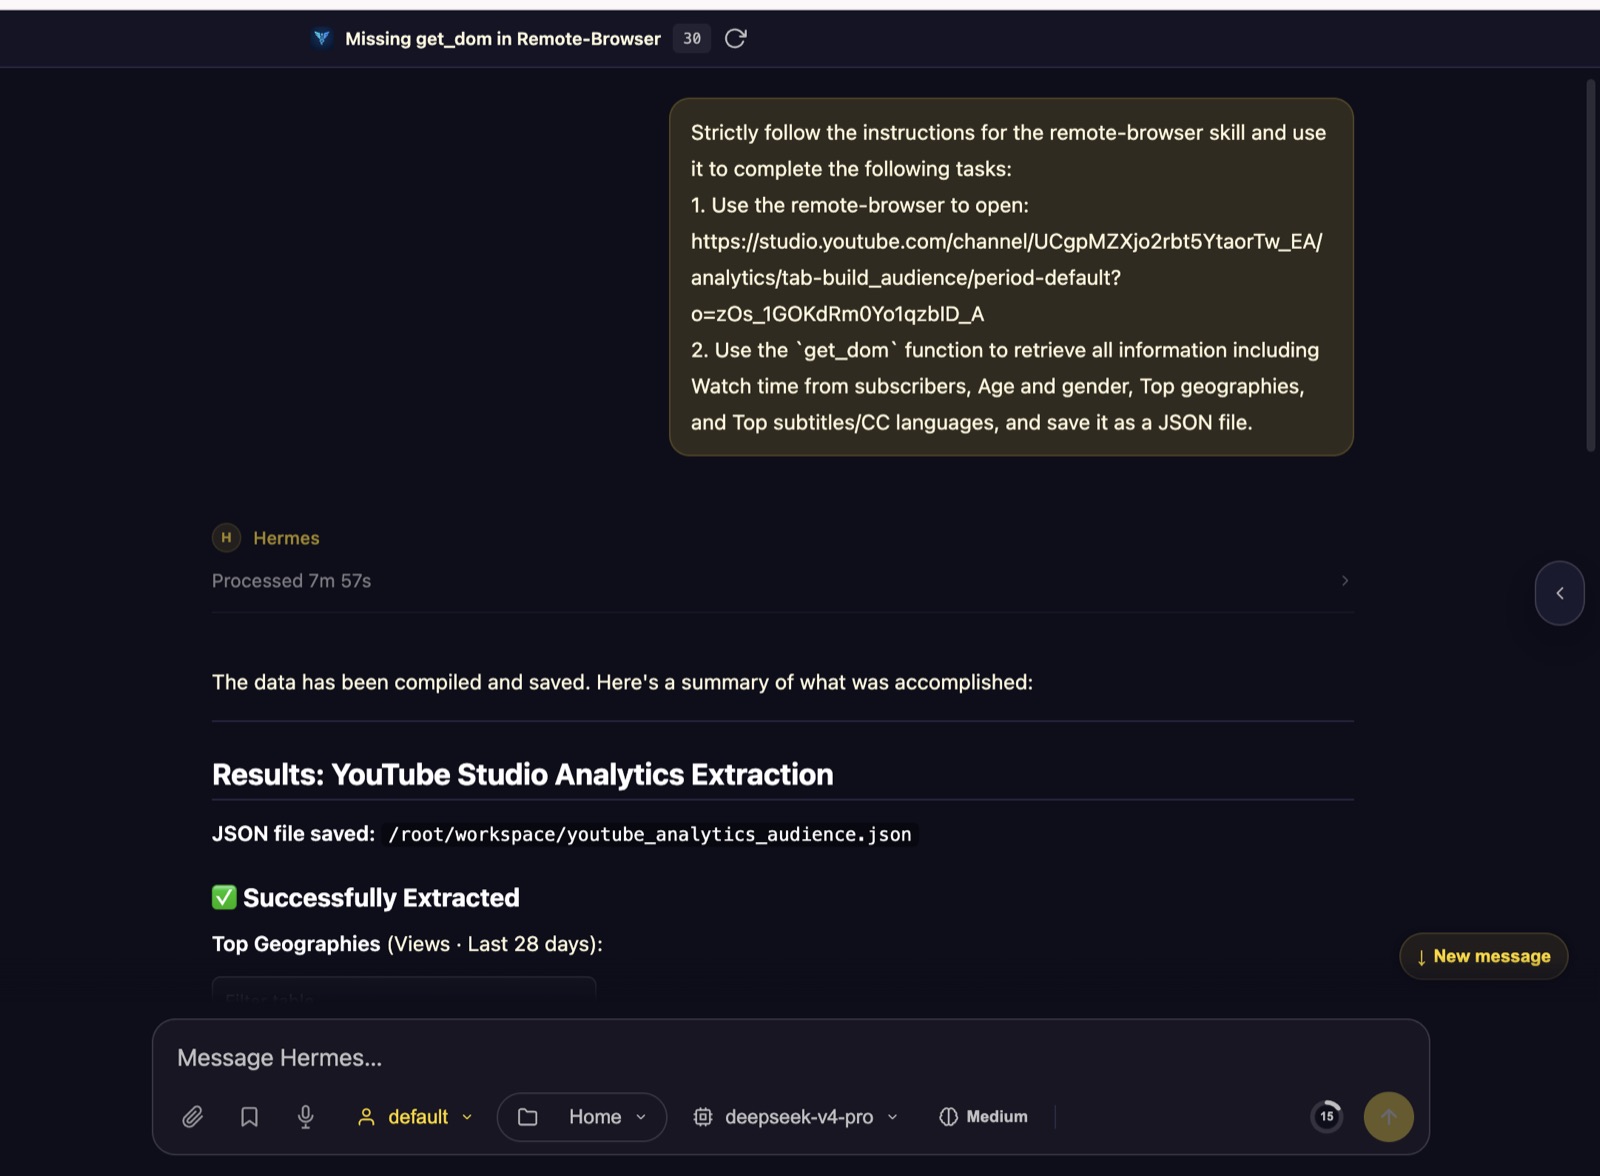Screen dimensions: 1600x1176
Task: Open the default profile dropdown
Action: pyautogui.click(x=415, y=1116)
